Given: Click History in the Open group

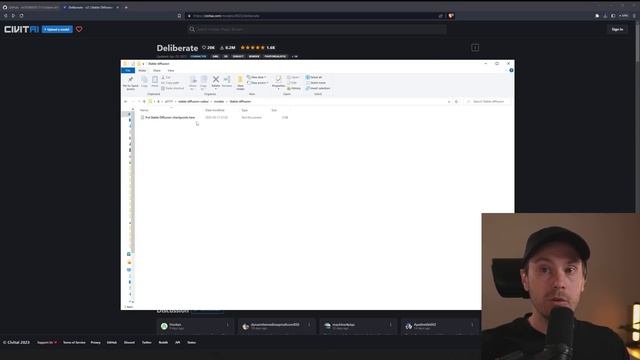Looking at the screenshot, I should [294, 88].
